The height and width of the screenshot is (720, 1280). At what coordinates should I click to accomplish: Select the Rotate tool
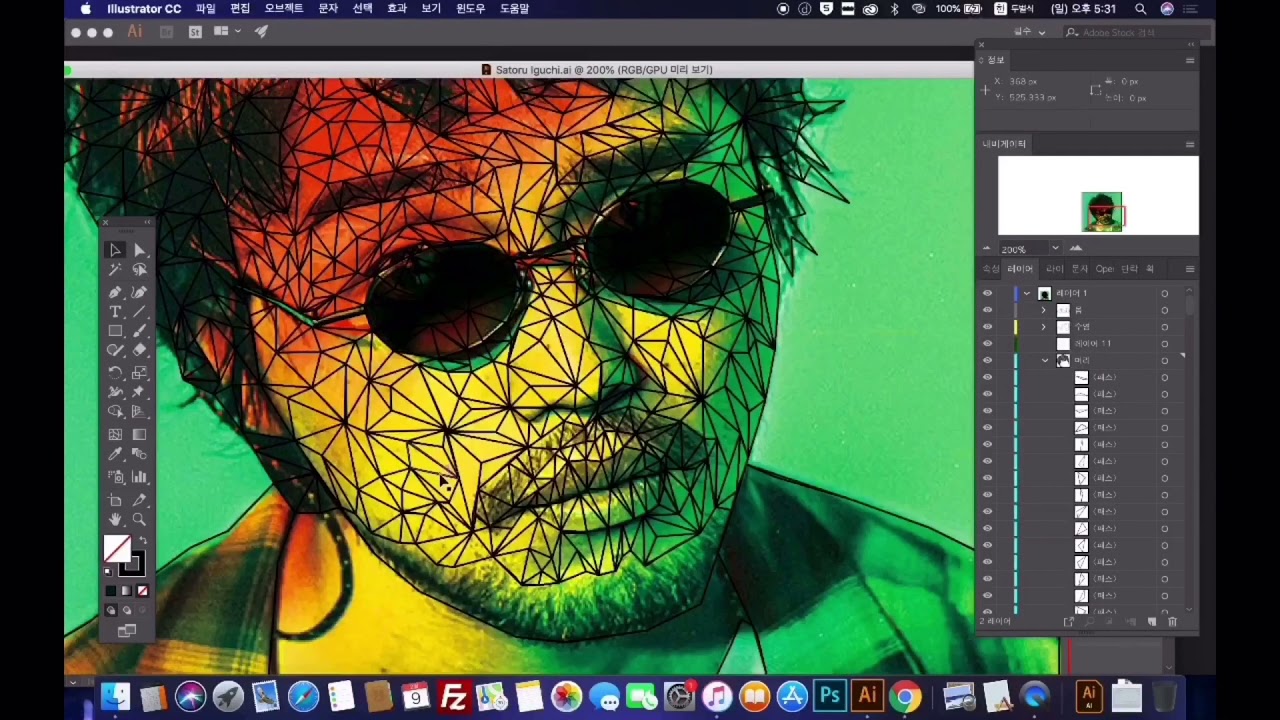[116, 372]
